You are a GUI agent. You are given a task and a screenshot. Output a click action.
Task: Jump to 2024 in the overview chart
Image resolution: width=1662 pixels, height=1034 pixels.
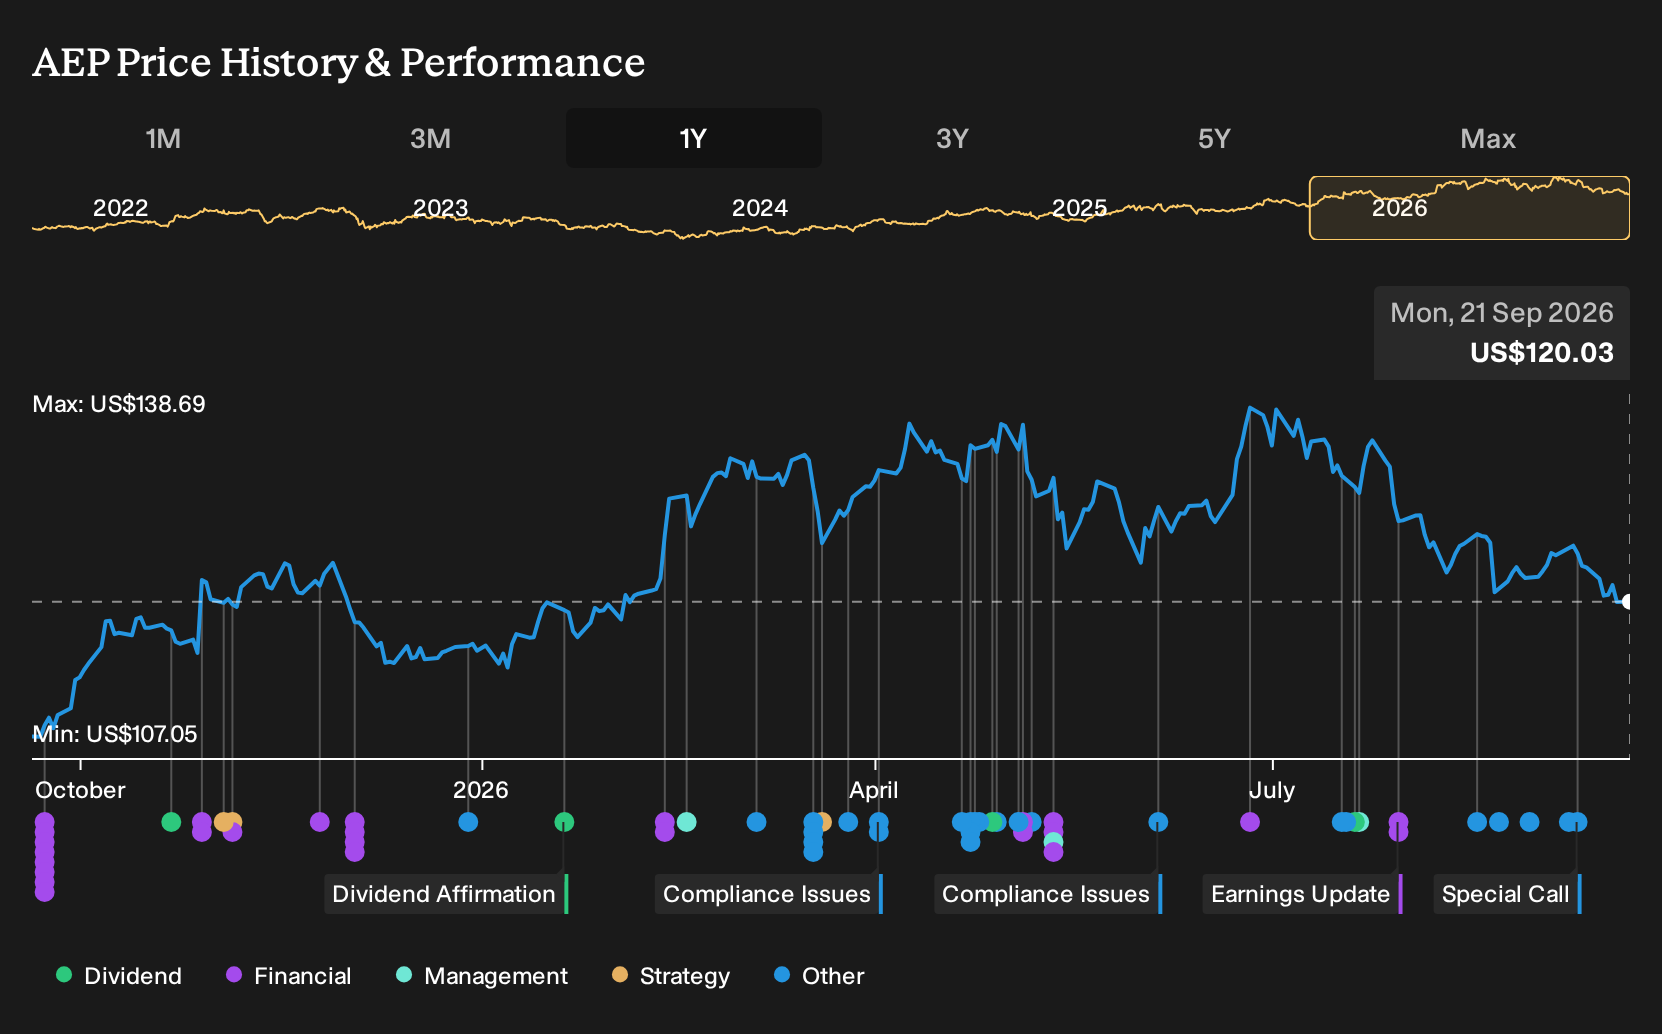click(760, 208)
